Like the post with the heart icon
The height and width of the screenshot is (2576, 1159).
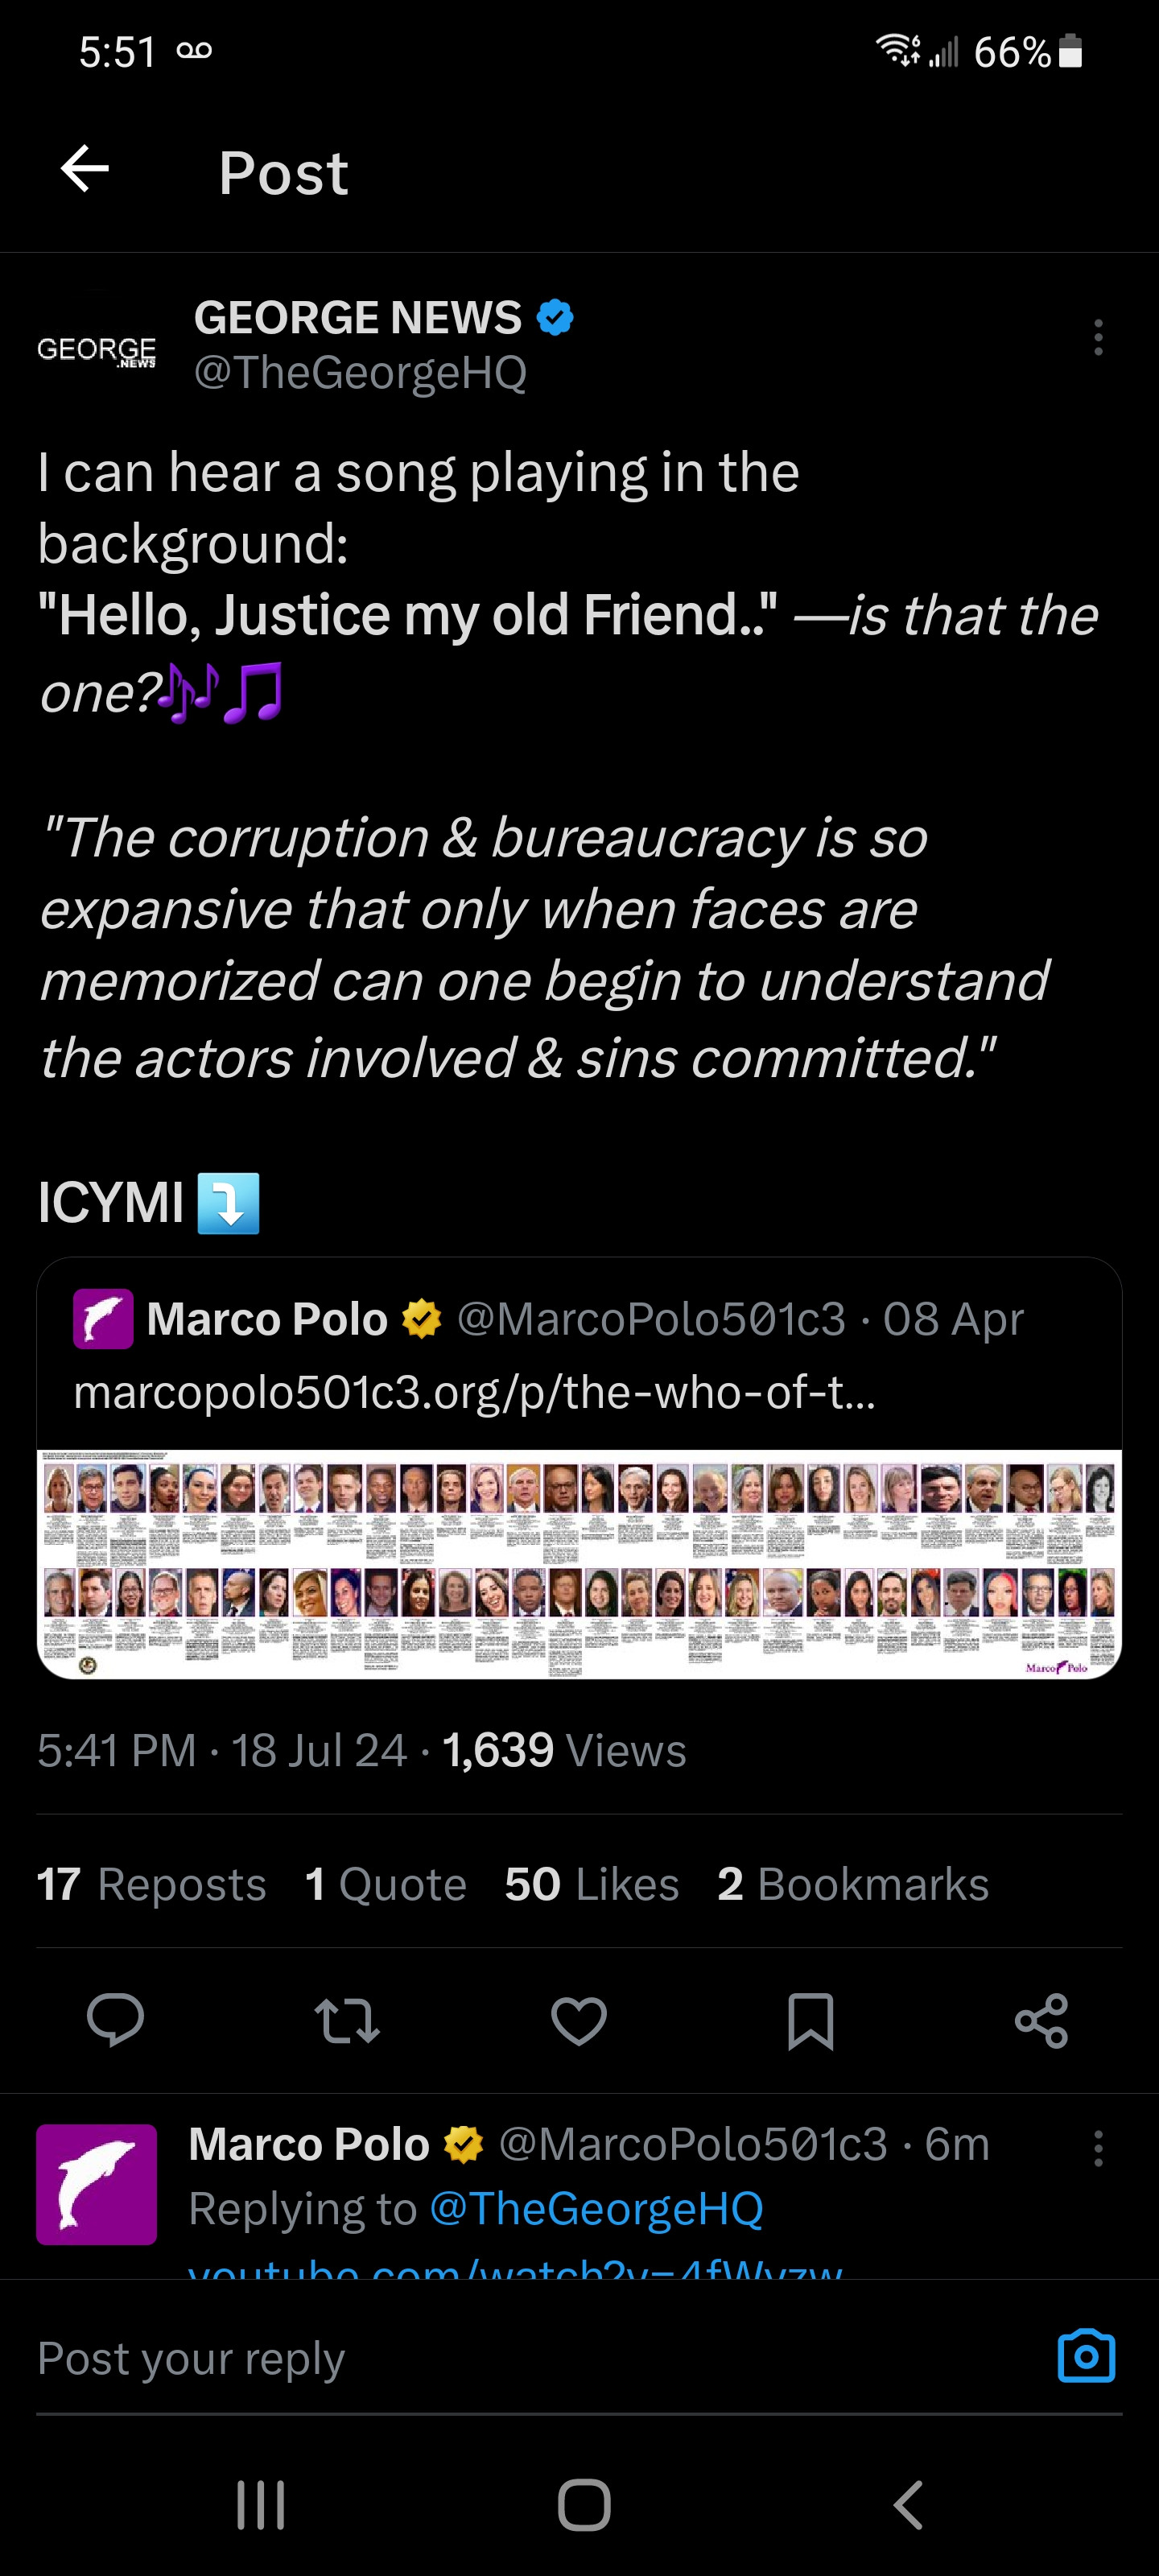(579, 2020)
